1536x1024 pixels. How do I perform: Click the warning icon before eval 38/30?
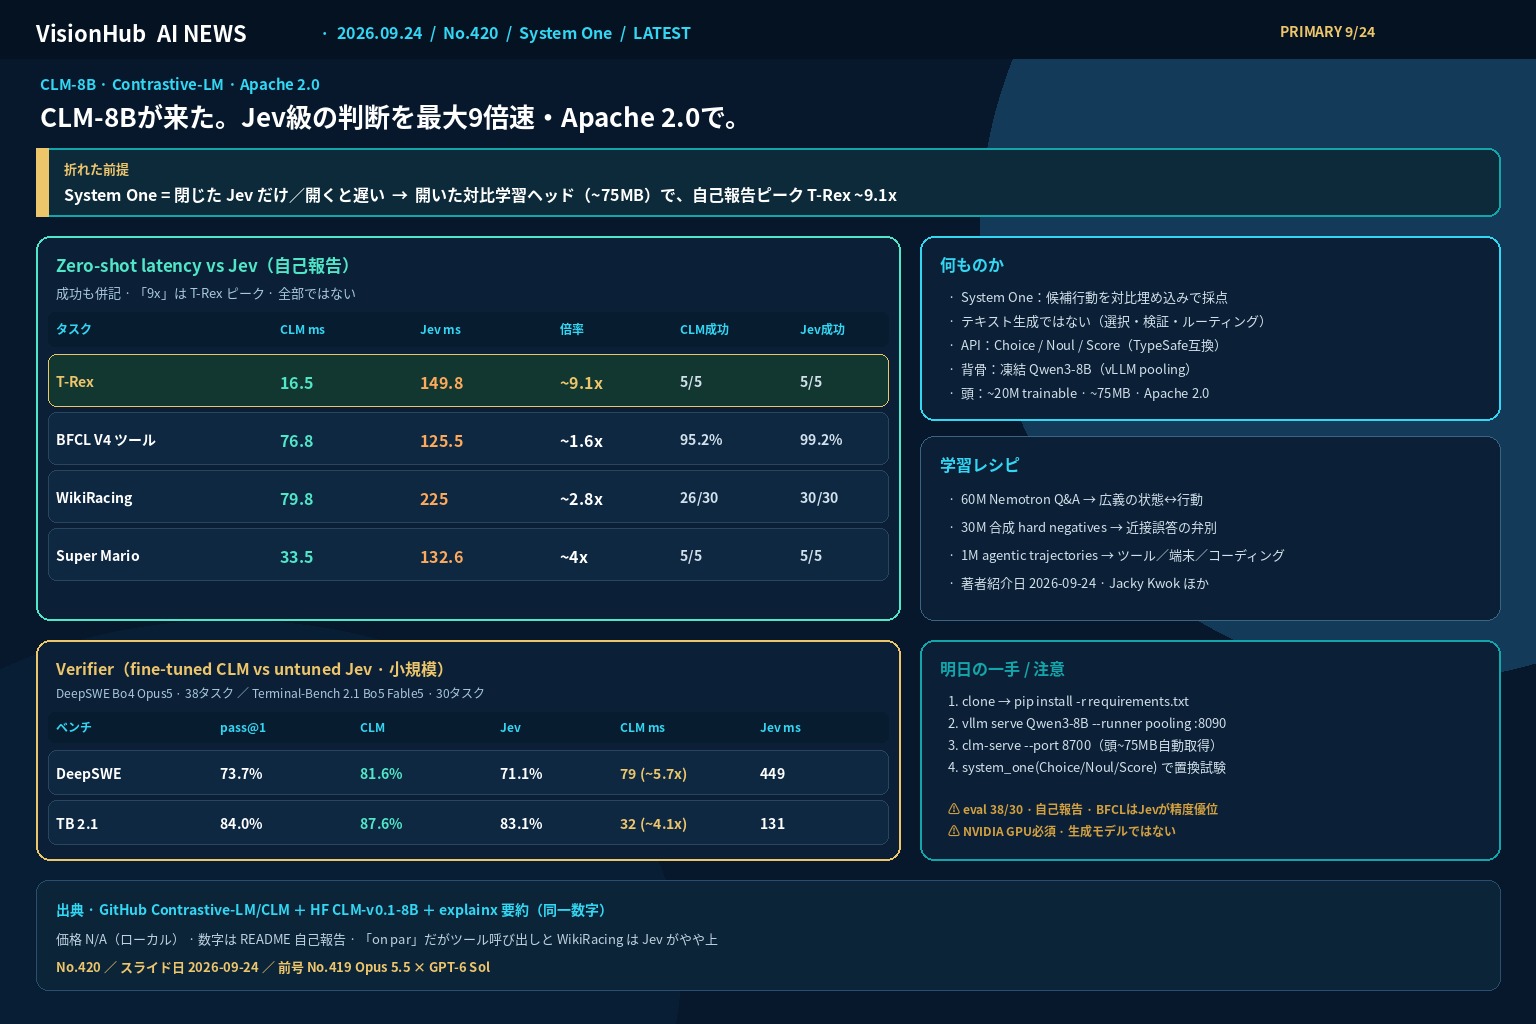pos(953,809)
